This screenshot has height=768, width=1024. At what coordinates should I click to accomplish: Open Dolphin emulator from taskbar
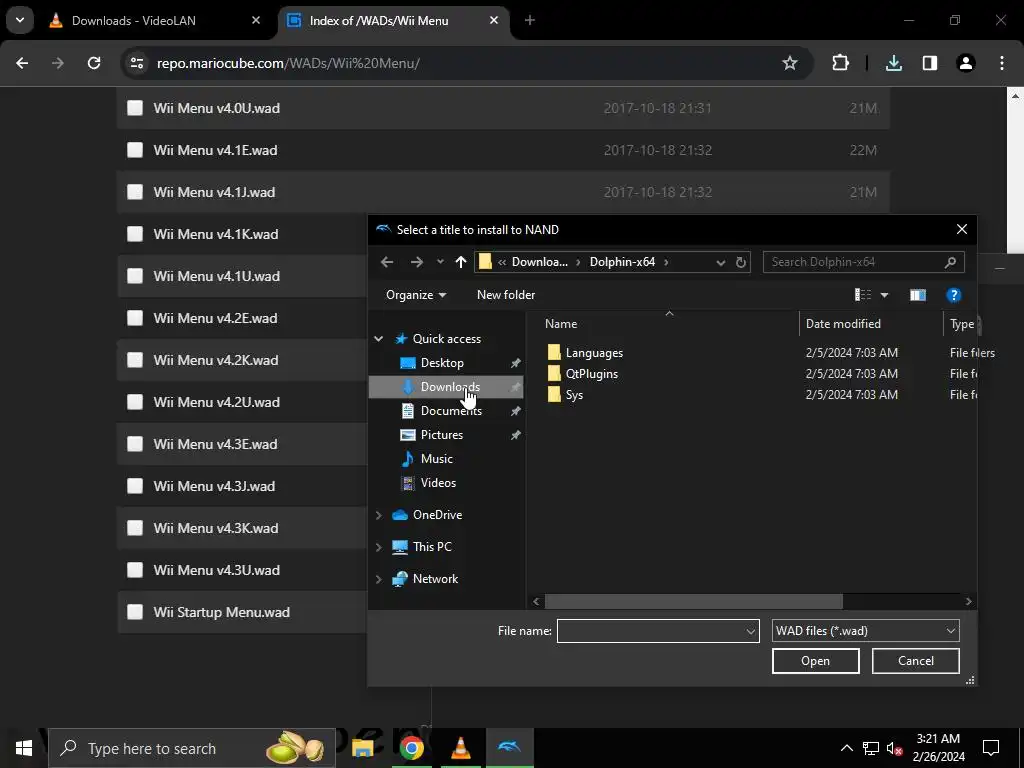click(x=509, y=748)
